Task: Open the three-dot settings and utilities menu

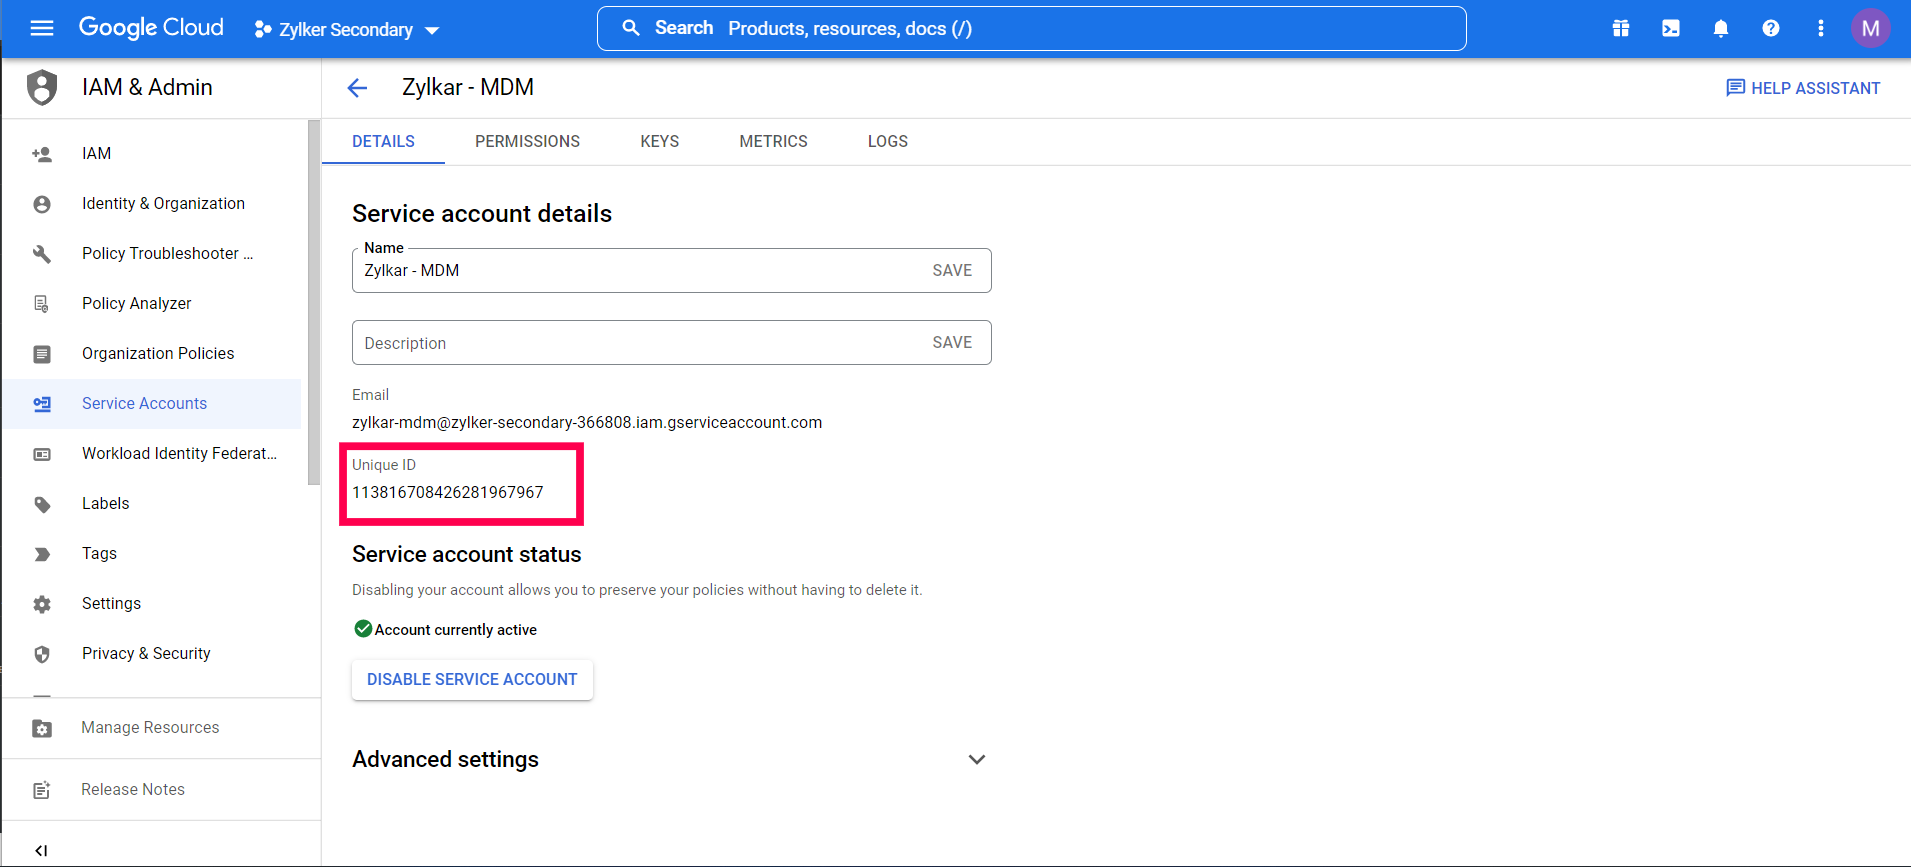Action: 1821,28
